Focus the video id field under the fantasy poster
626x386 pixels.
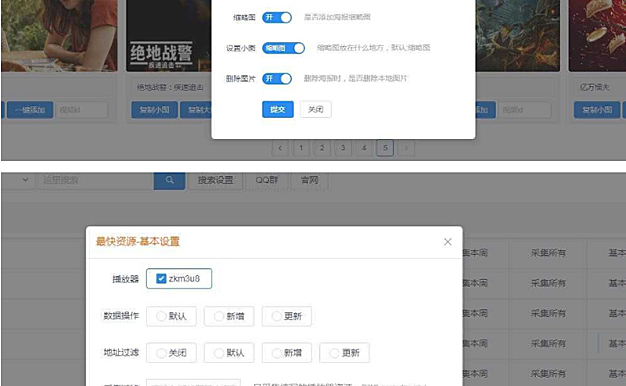[x=525, y=110]
